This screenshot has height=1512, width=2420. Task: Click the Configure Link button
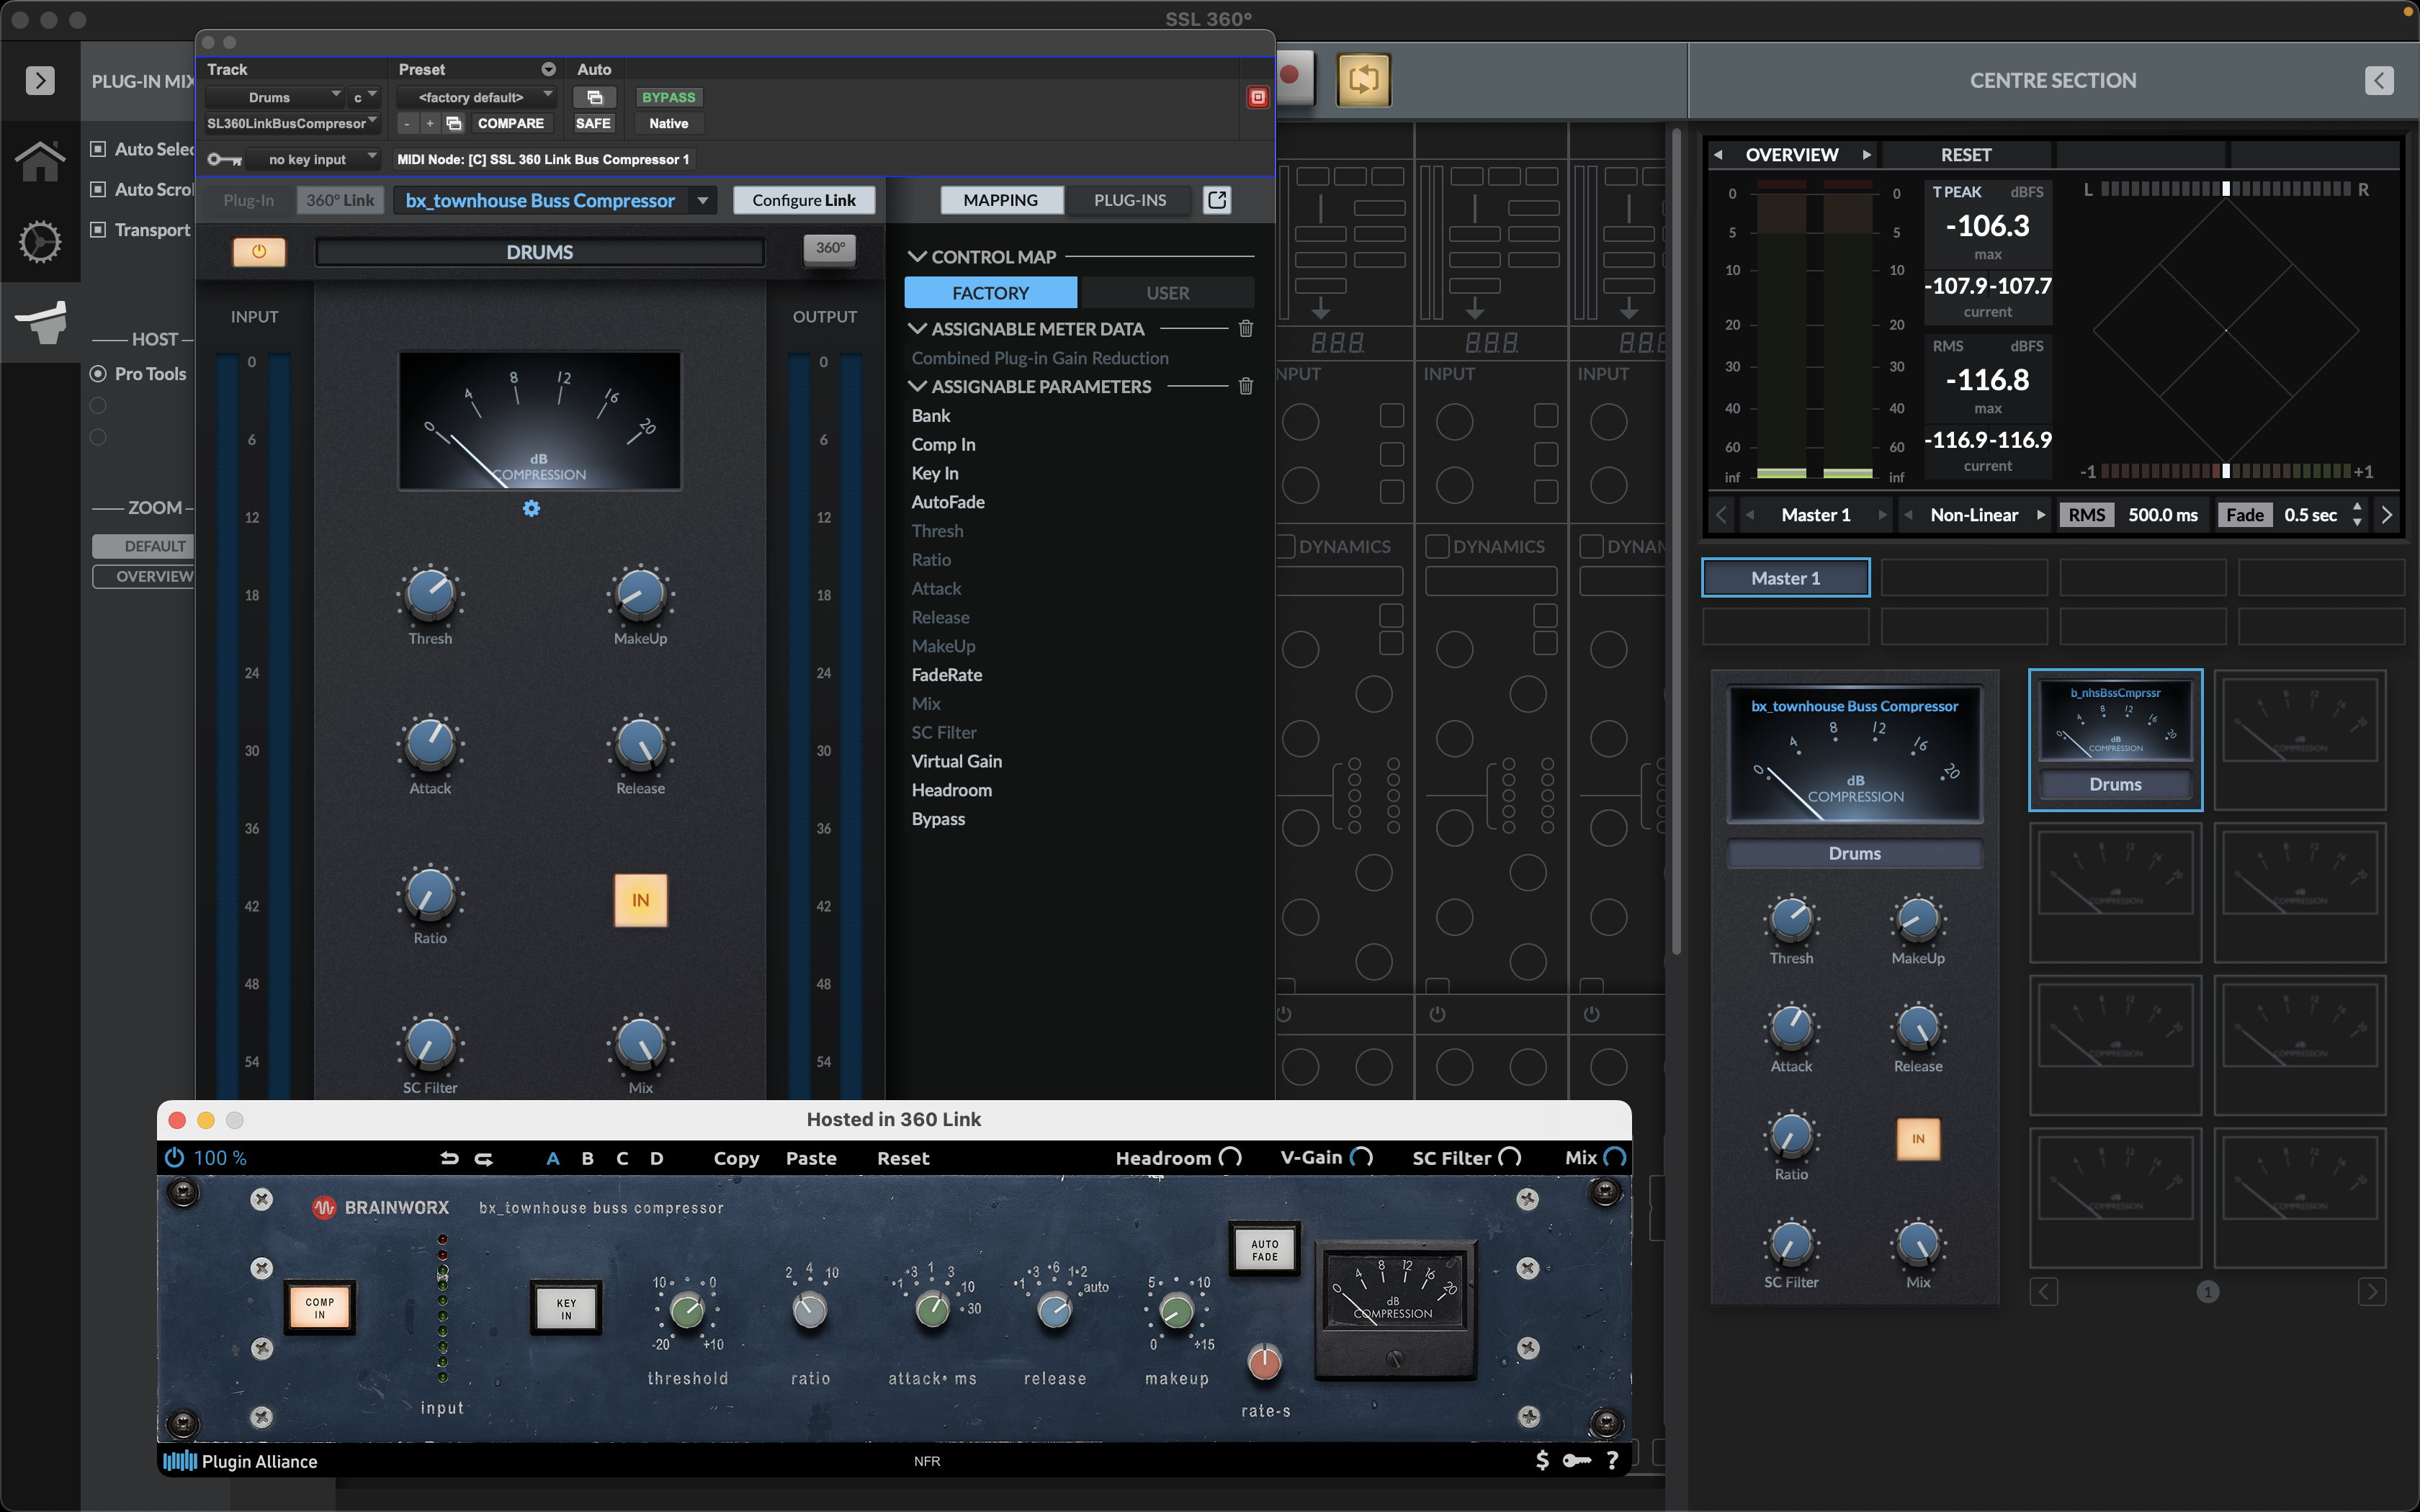pos(804,200)
